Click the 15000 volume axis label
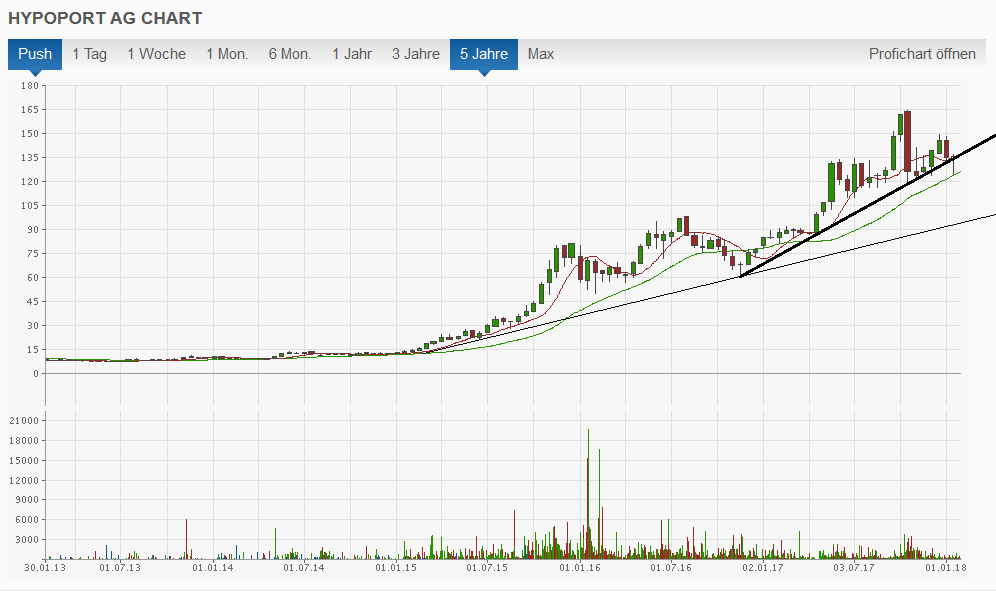This screenshot has width=996, height=592. click(25, 461)
